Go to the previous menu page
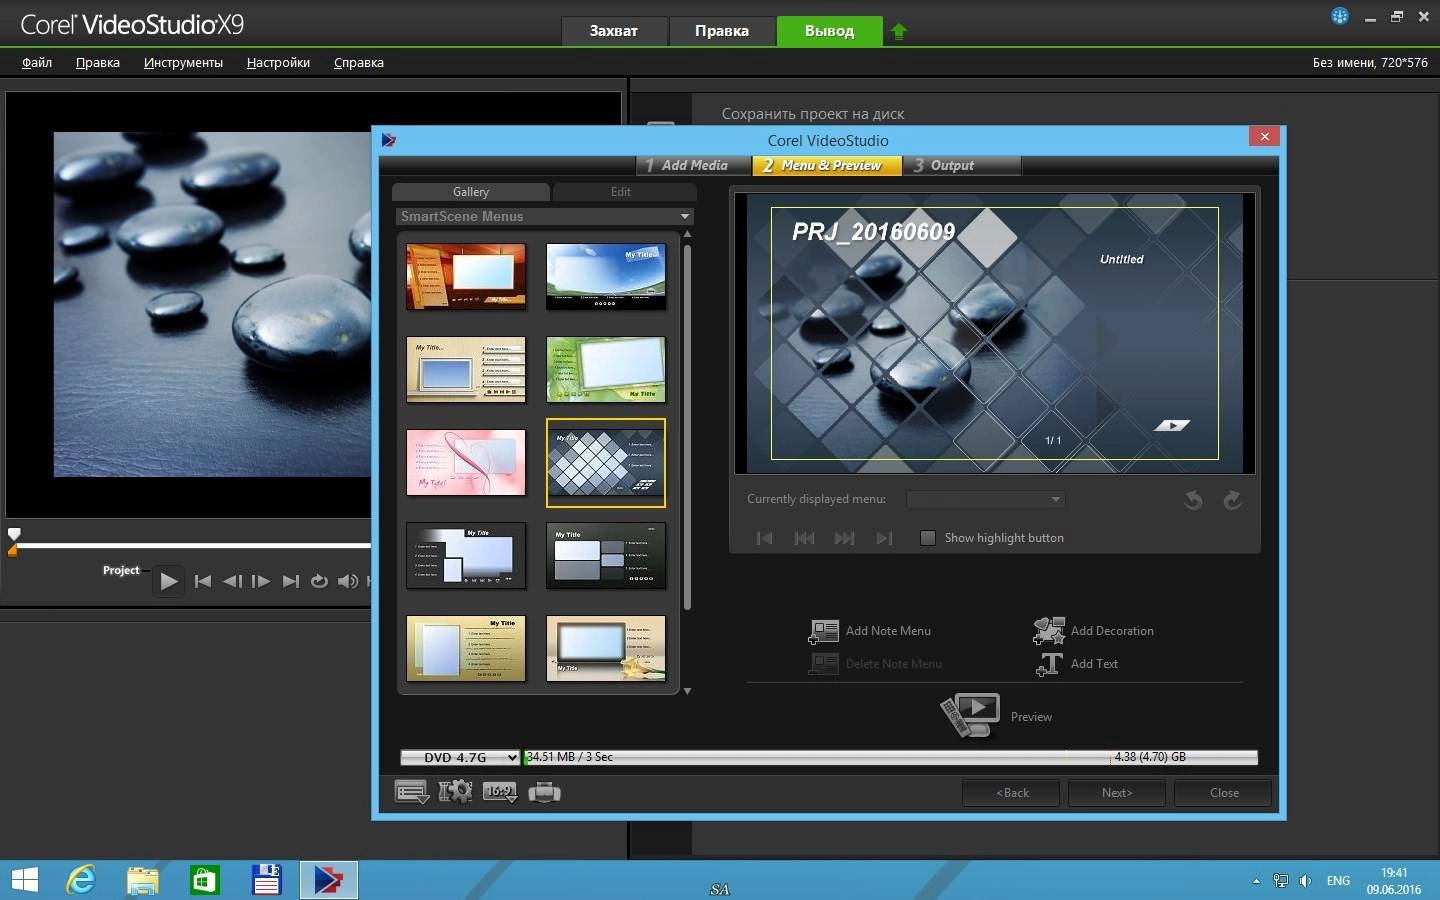The width and height of the screenshot is (1440, 900). tap(804, 538)
